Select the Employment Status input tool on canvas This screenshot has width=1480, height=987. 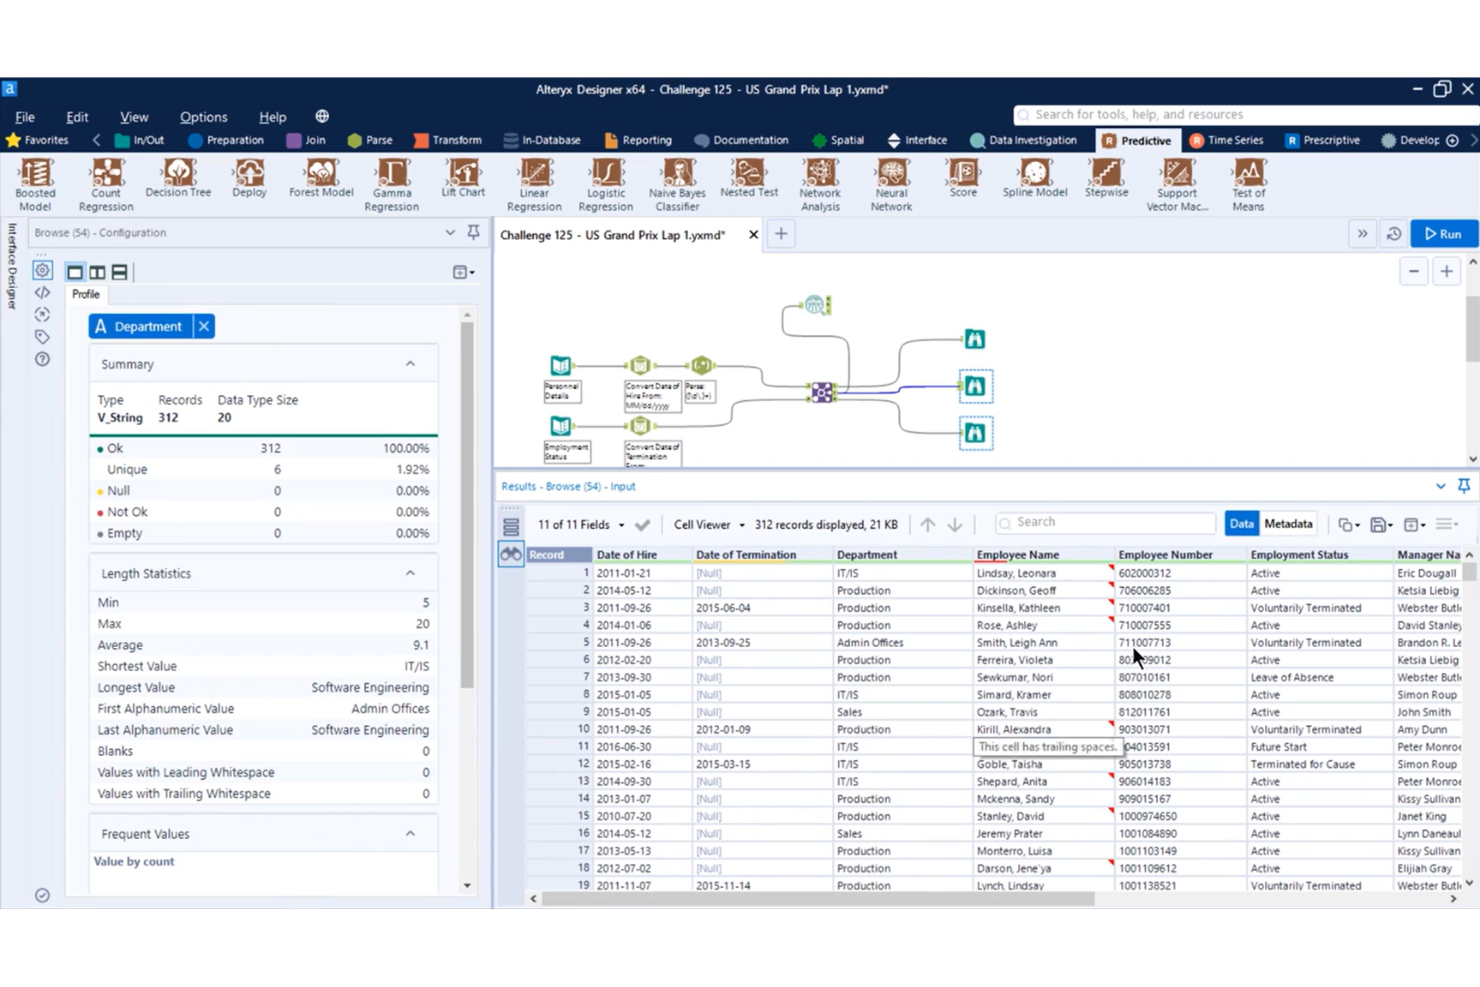pyautogui.click(x=561, y=426)
